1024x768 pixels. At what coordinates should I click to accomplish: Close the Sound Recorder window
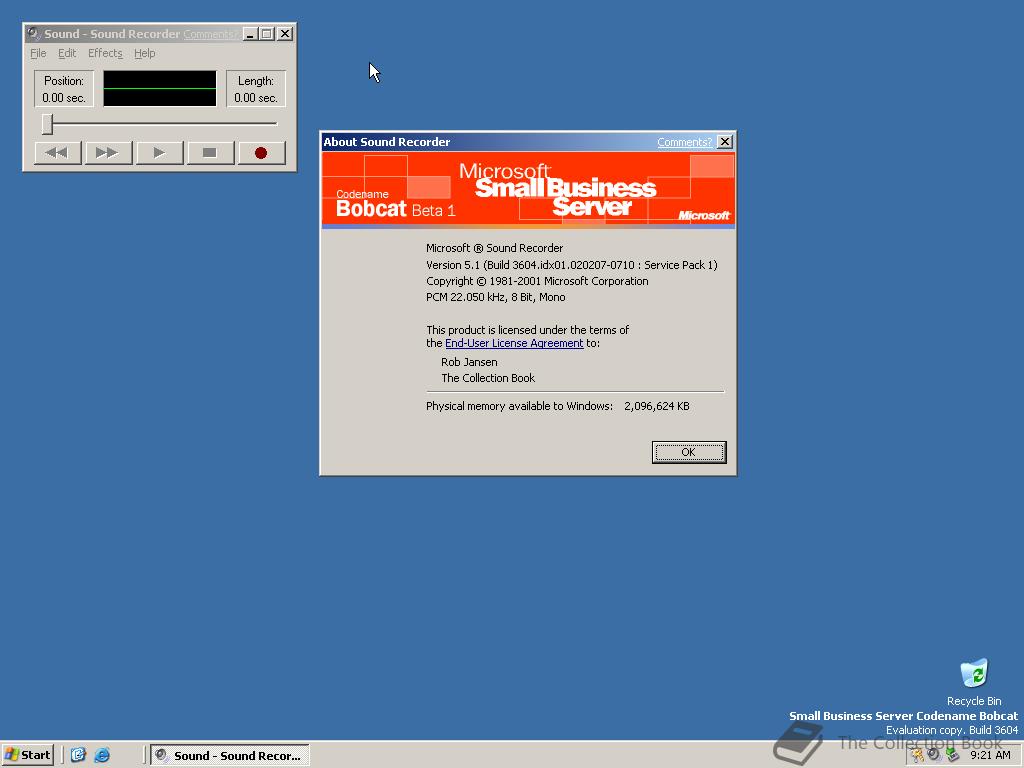[x=285, y=33]
